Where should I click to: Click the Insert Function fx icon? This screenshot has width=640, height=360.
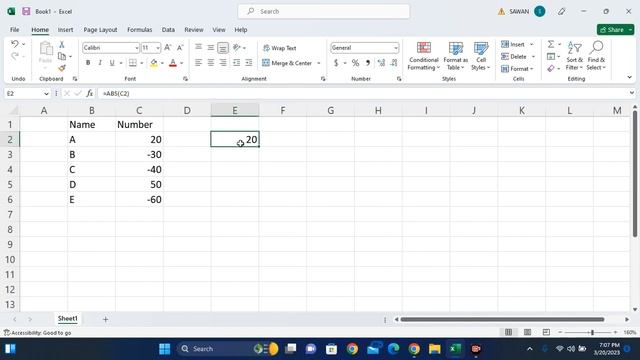pos(89,93)
